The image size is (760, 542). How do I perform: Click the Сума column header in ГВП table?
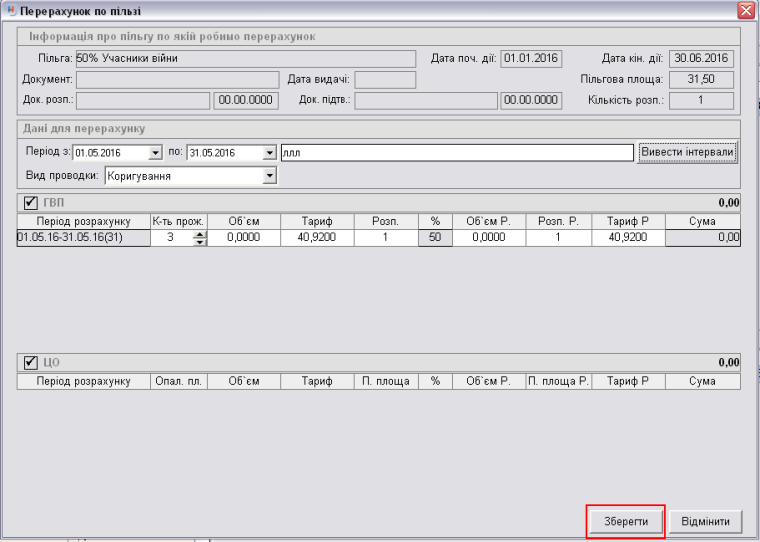[701, 221]
